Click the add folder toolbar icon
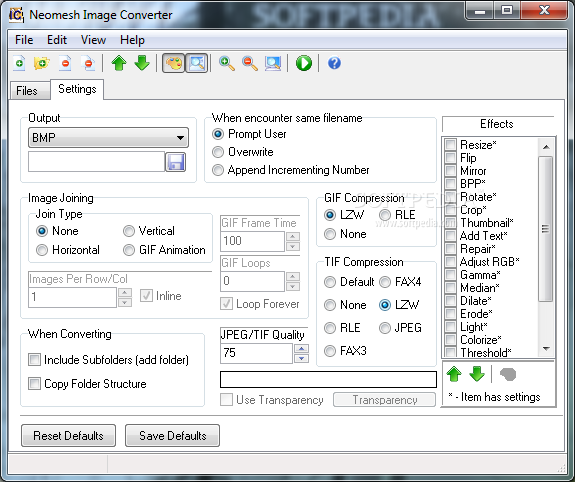 click(x=42, y=63)
